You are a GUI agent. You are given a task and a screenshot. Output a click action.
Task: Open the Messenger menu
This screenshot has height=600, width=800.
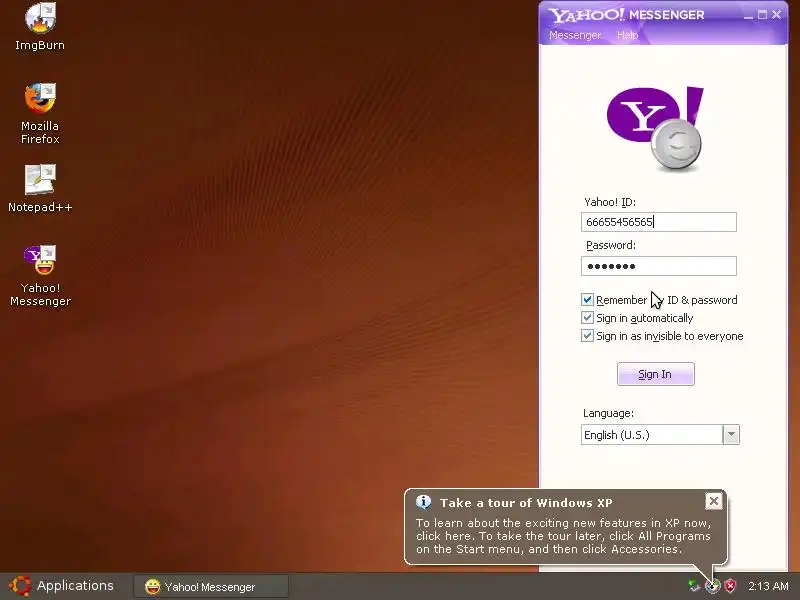575,35
